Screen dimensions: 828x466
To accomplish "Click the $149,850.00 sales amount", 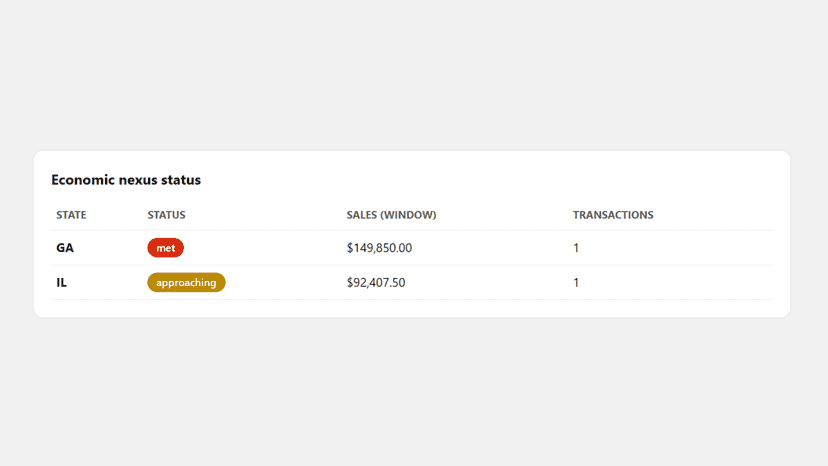I will pos(379,248).
